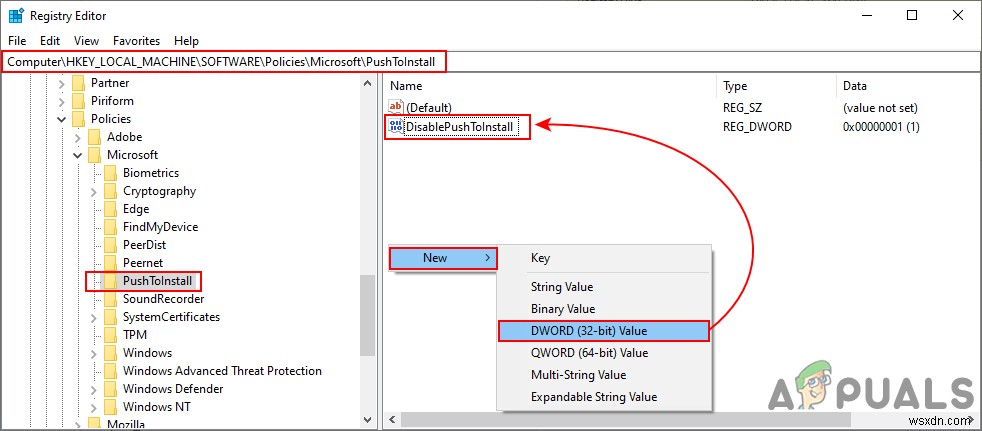Expand the Cryptography key
The image size is (982, 431).
click(x=93, y=191)
